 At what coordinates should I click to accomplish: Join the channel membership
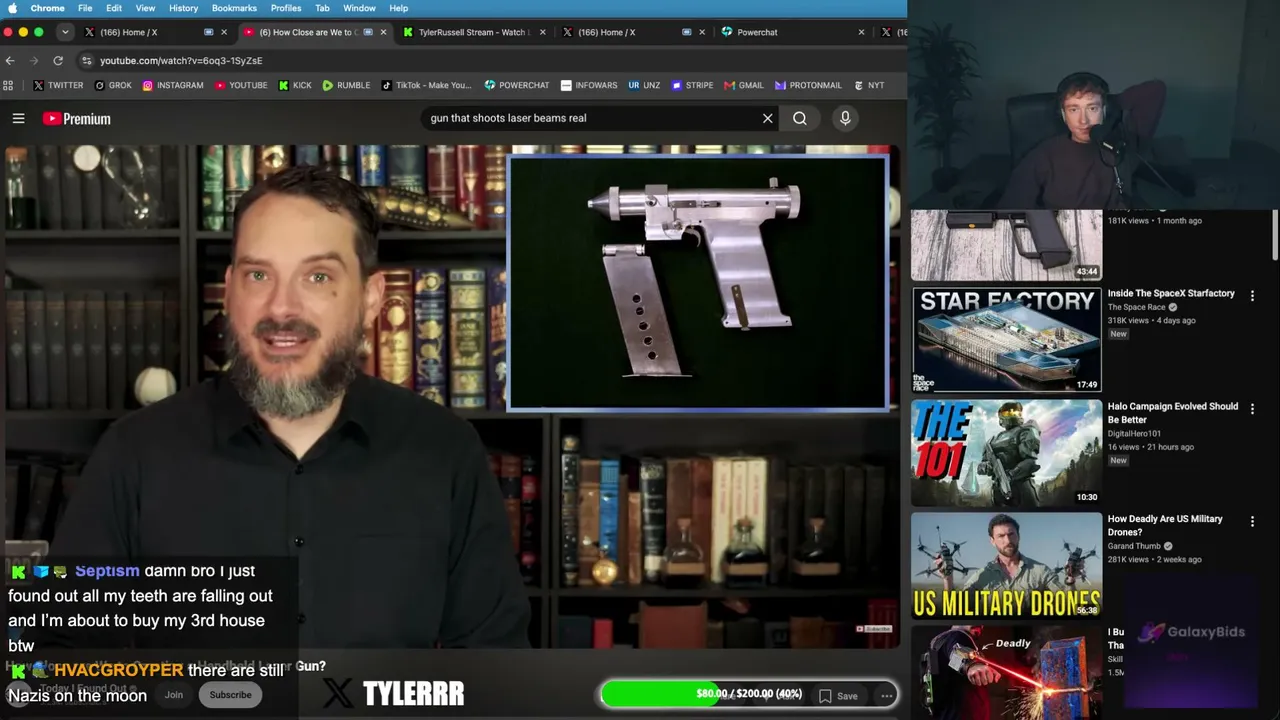point(174,695)
